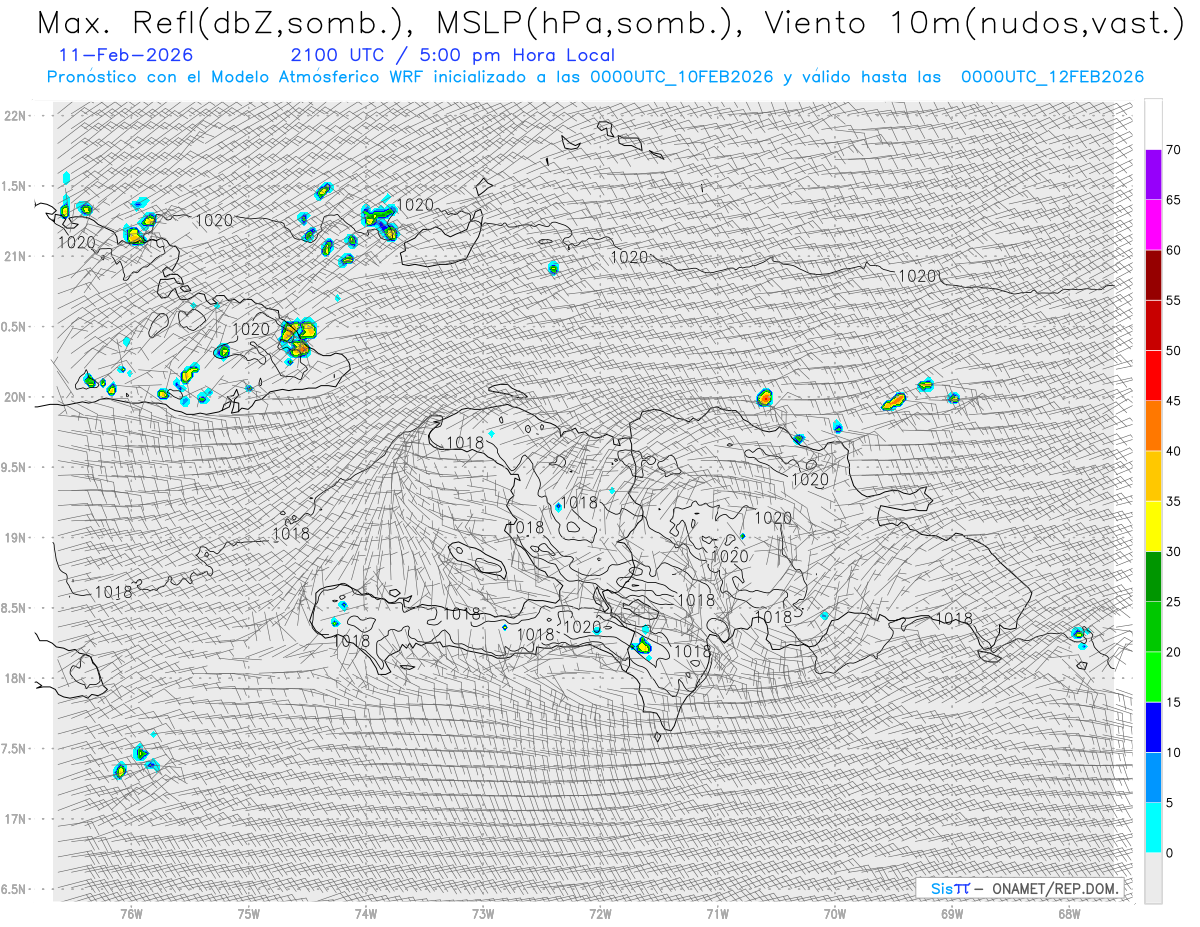1200x927 pixels.
Task: Click the colorbar scale value '25'
Action: coord(1173,602)
